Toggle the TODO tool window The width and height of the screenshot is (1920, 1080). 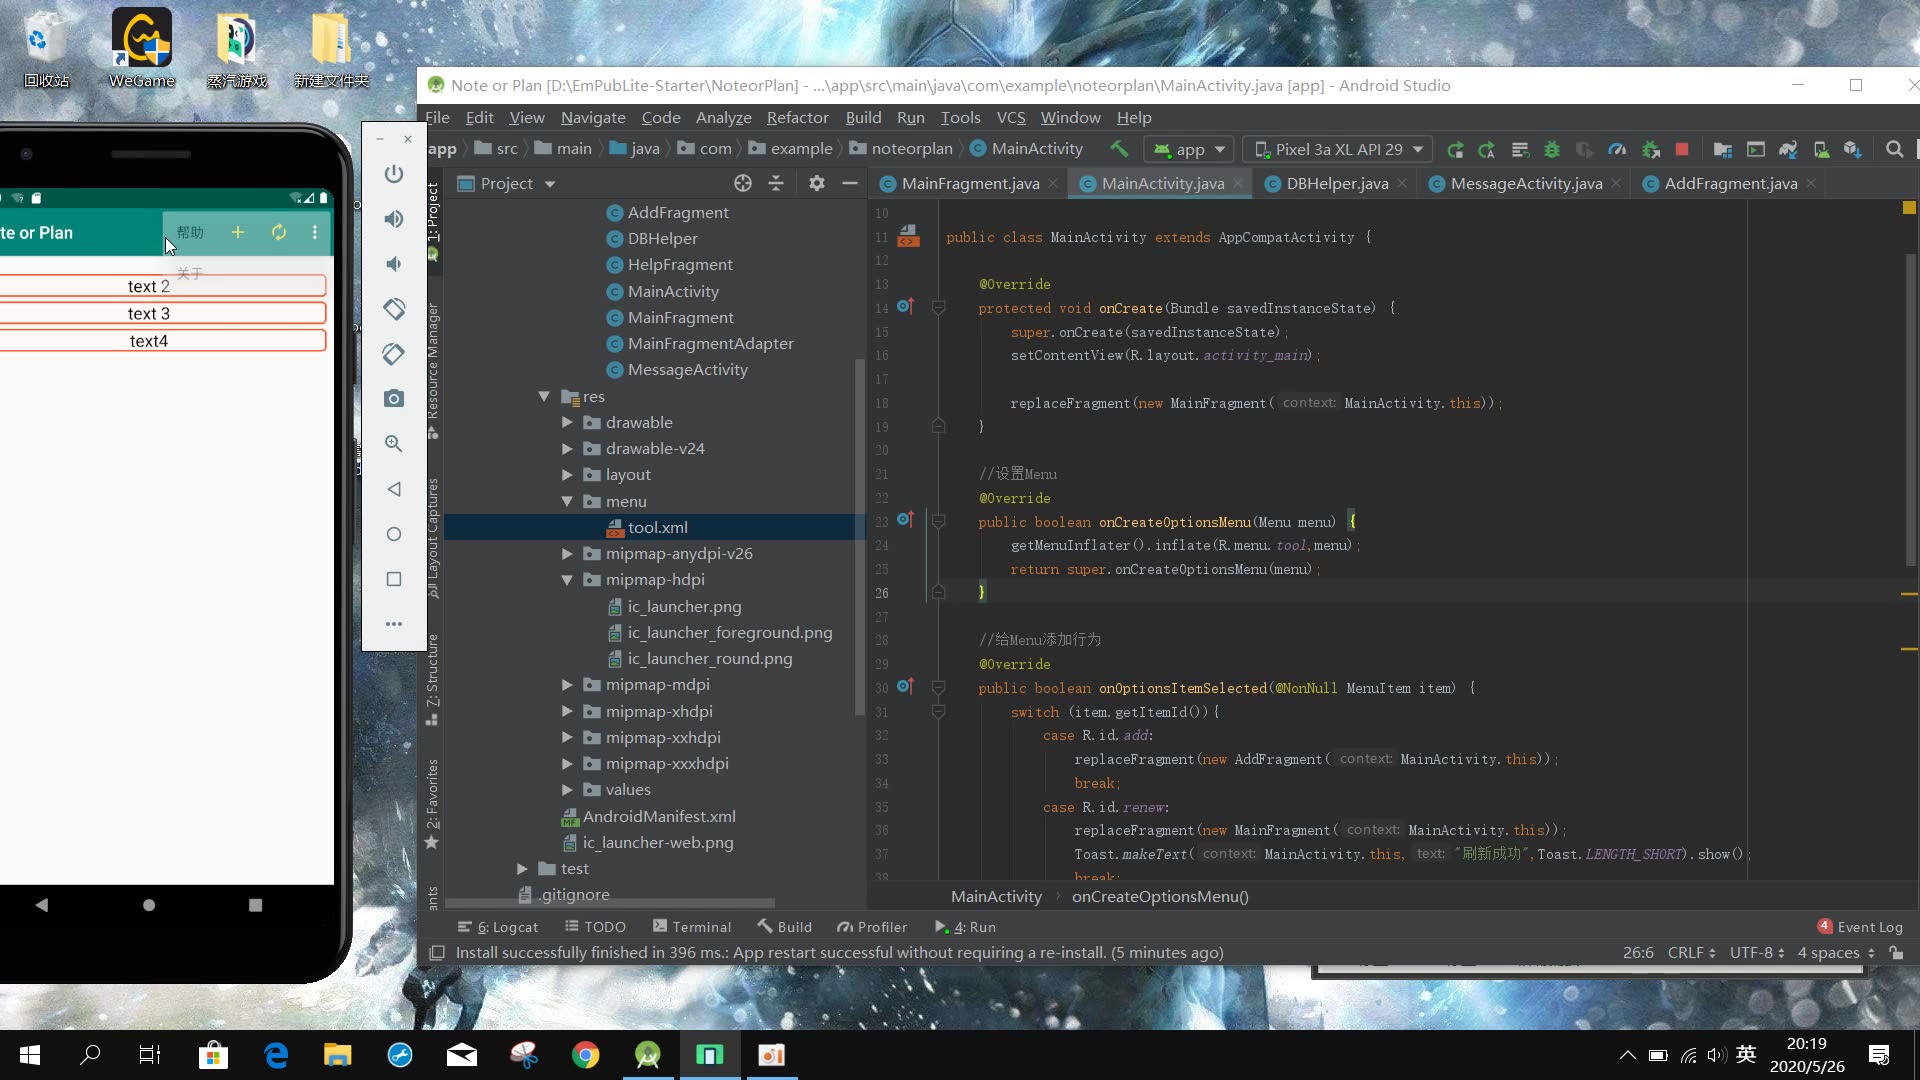pyautogui.click(x=595, y=927)
